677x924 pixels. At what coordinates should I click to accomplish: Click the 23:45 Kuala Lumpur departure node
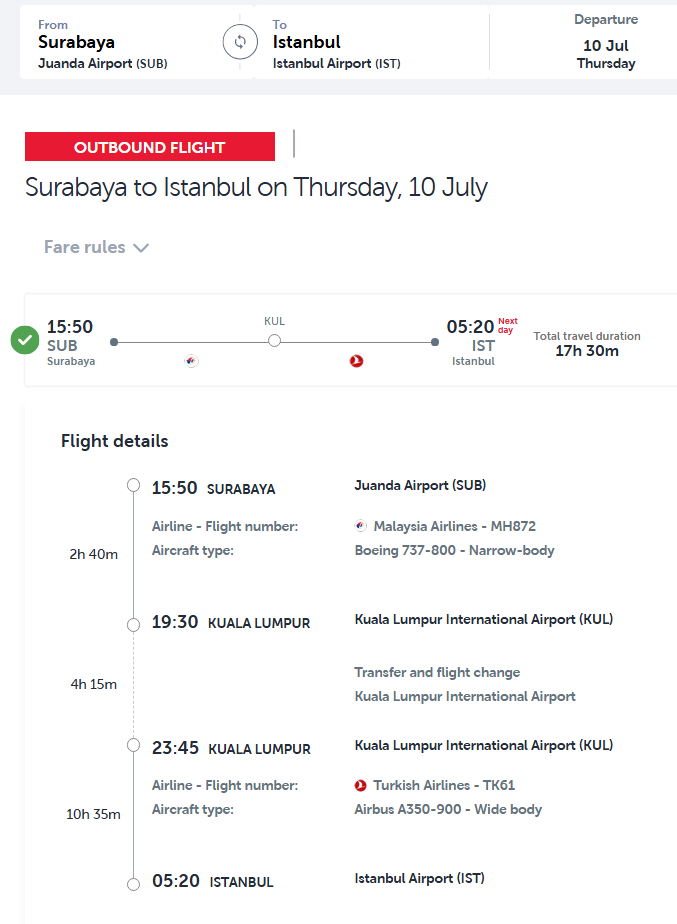point(133,746)
